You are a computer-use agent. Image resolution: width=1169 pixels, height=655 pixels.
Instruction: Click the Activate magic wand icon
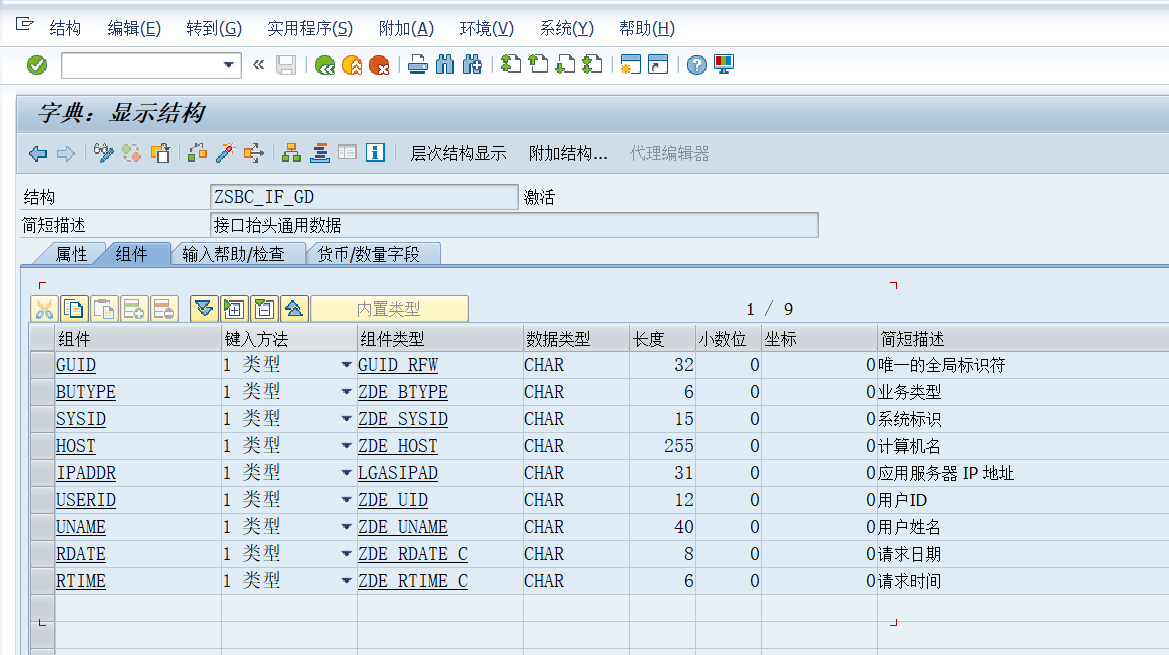point(225,154)
